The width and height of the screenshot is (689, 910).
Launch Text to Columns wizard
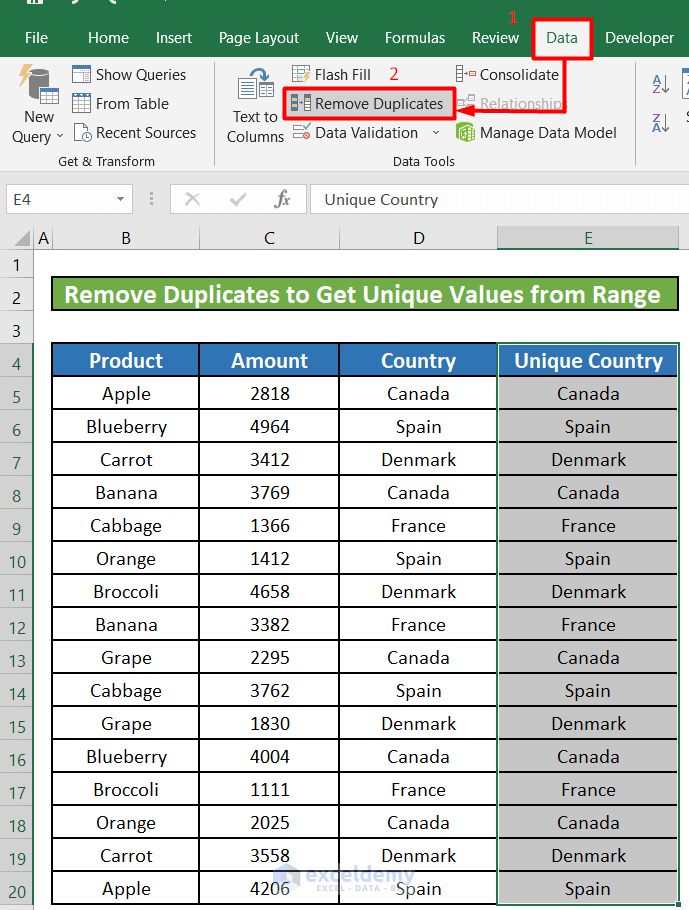(x=255, y=105)
